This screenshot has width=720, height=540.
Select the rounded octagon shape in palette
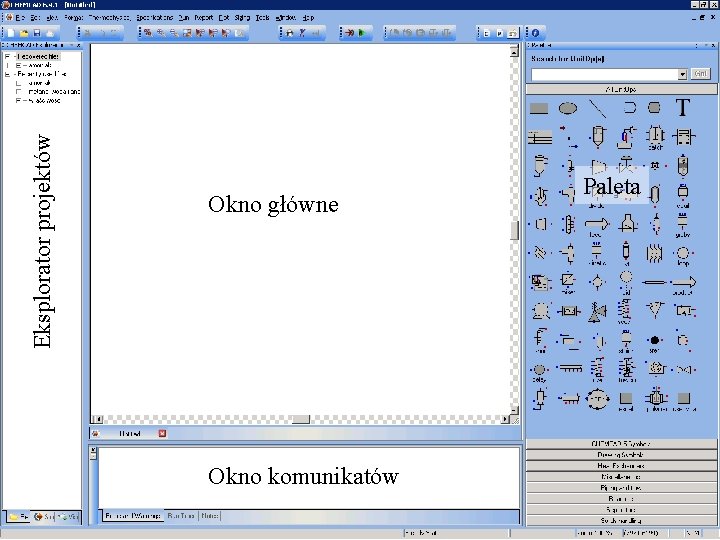654,108
